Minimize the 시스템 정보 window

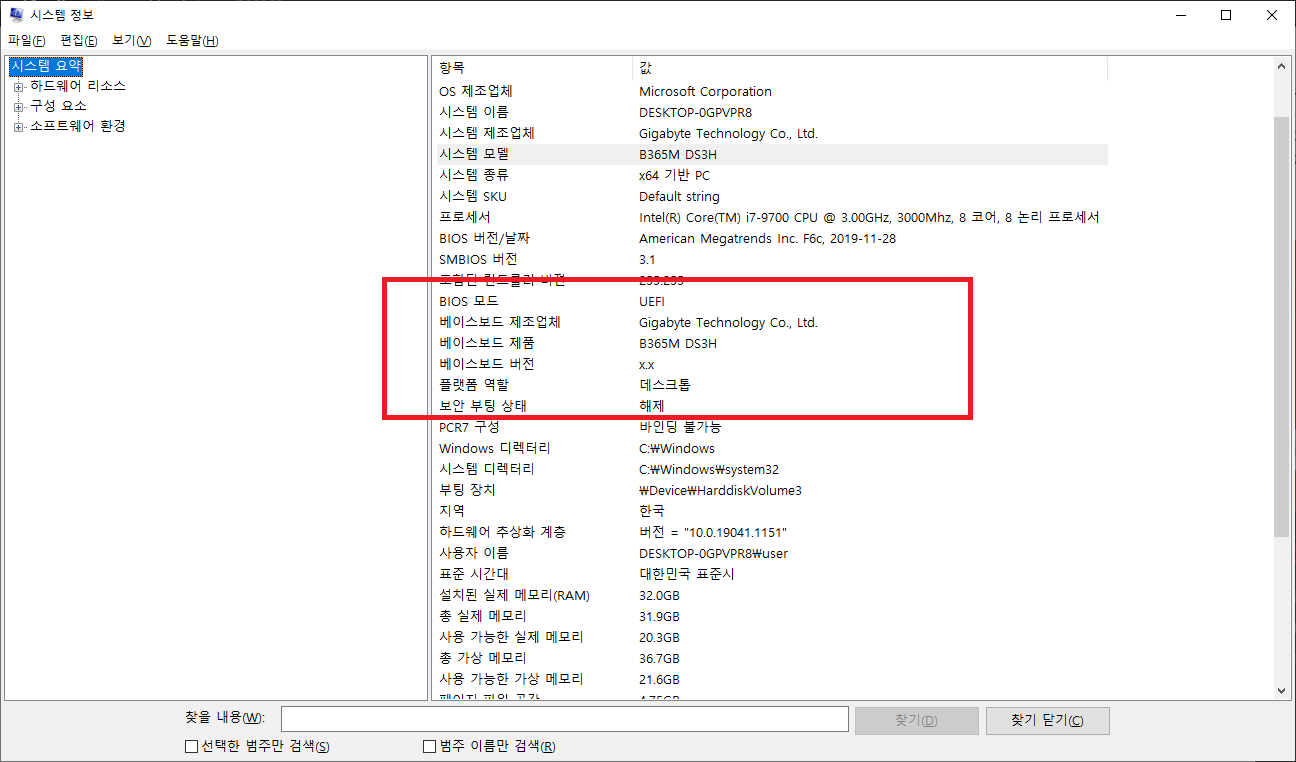1181,15
